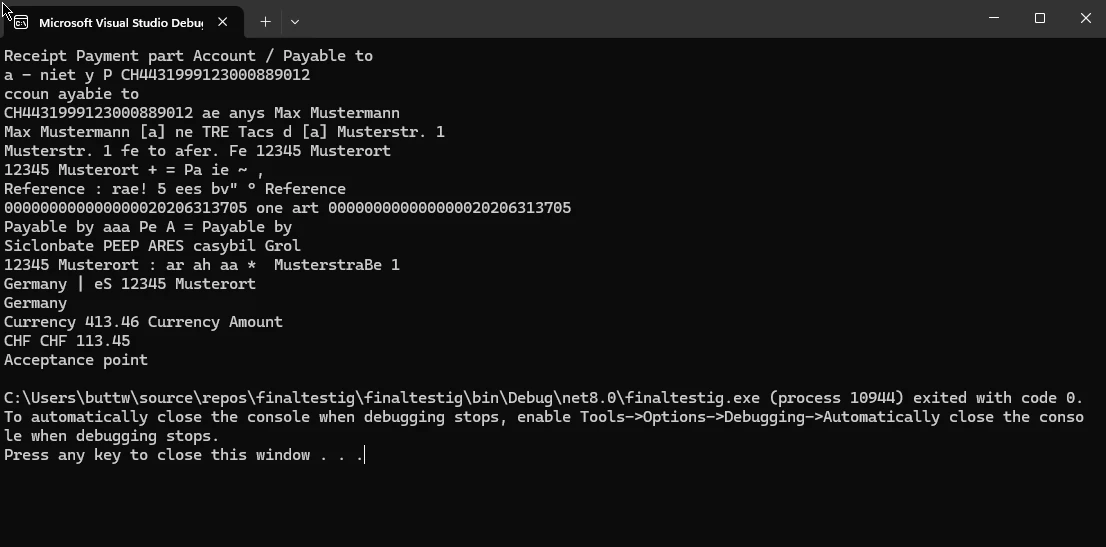Close the debug console window
This screenshot has height=547, width=1106.
[x=1086, y=18]
